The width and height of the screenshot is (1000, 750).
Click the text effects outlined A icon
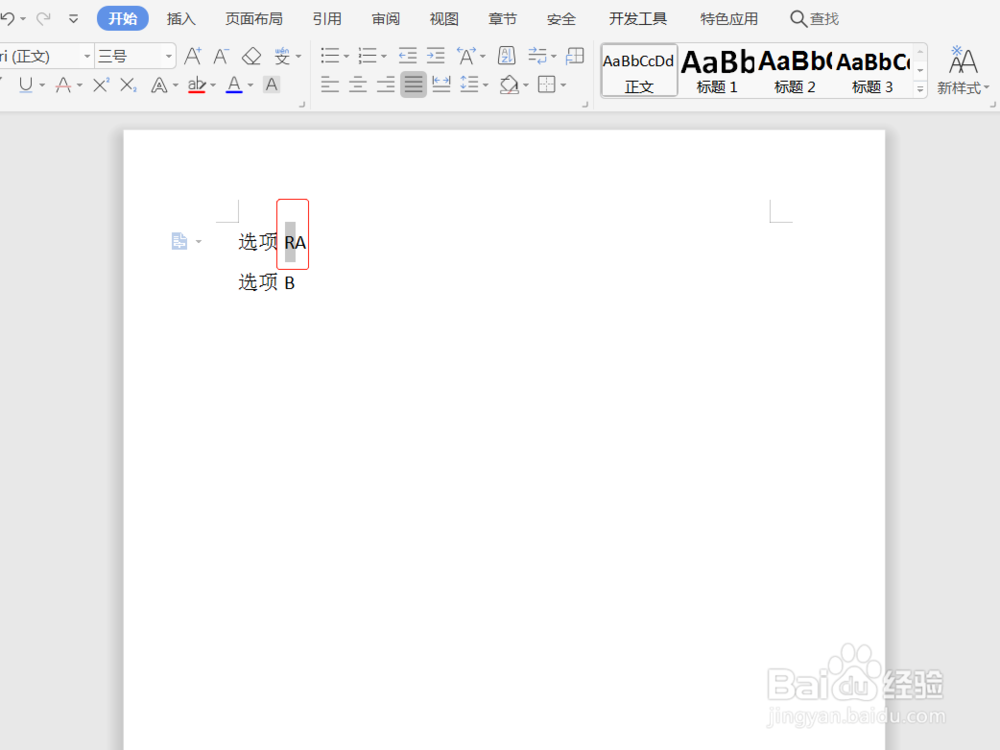[x=159, y=85]
